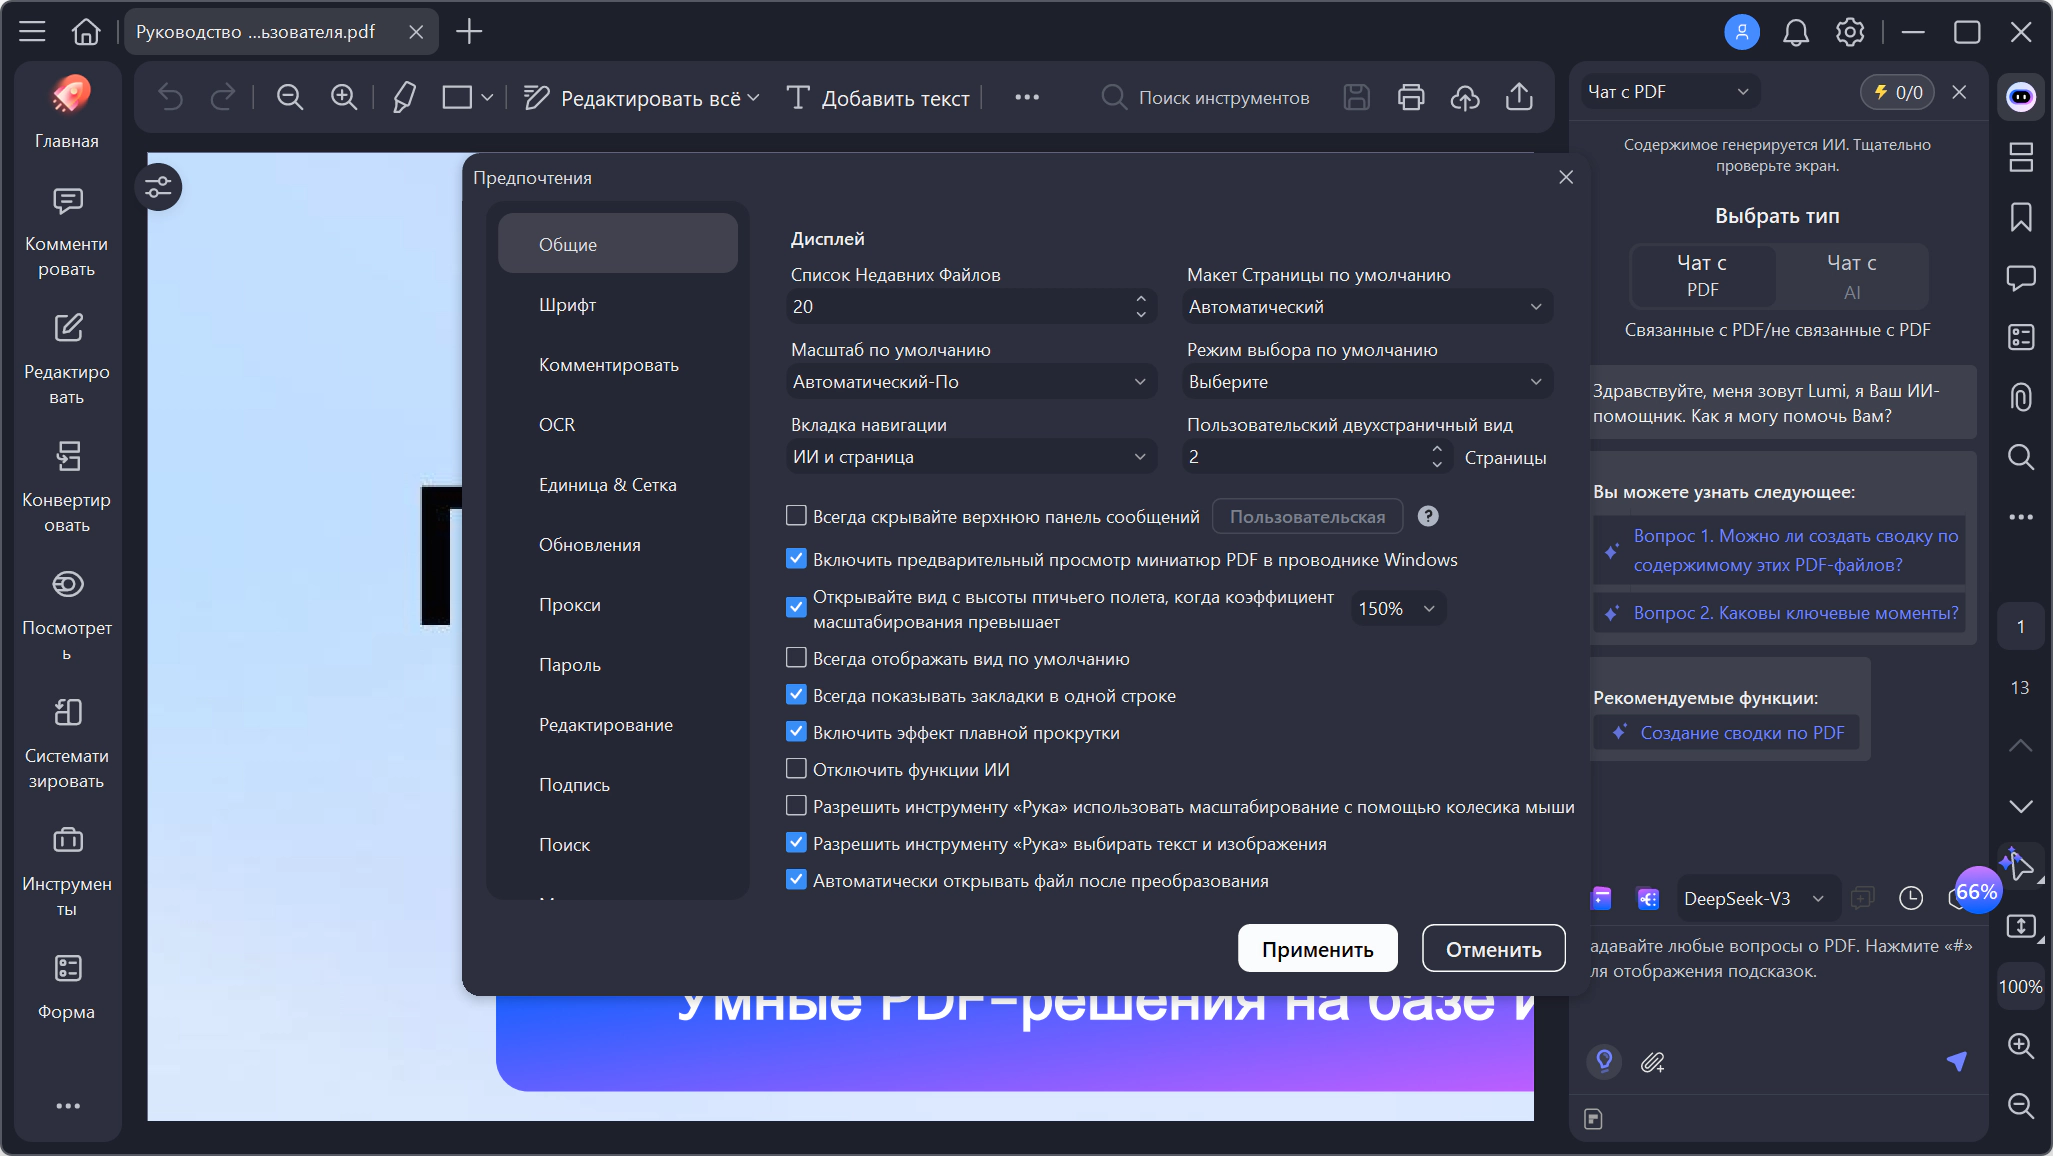Click the chat history clock icon

point(1911,898)
